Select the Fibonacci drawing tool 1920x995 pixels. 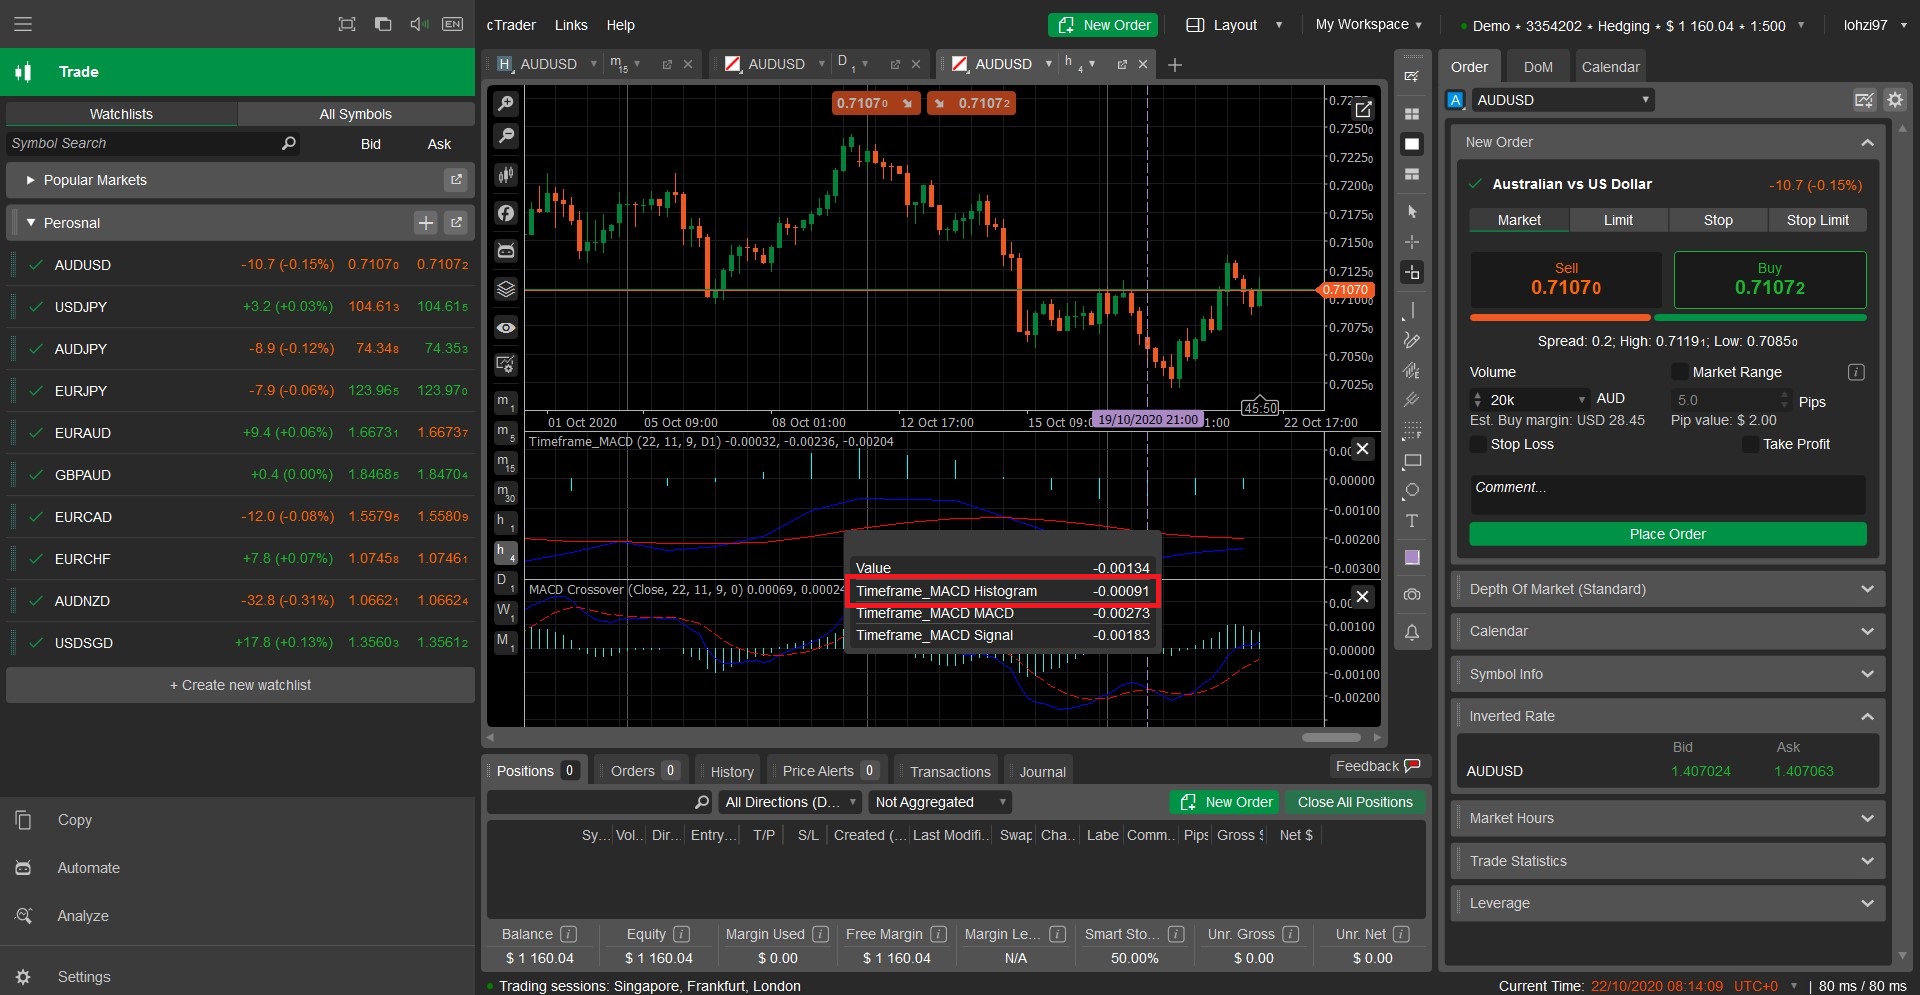1412,431
